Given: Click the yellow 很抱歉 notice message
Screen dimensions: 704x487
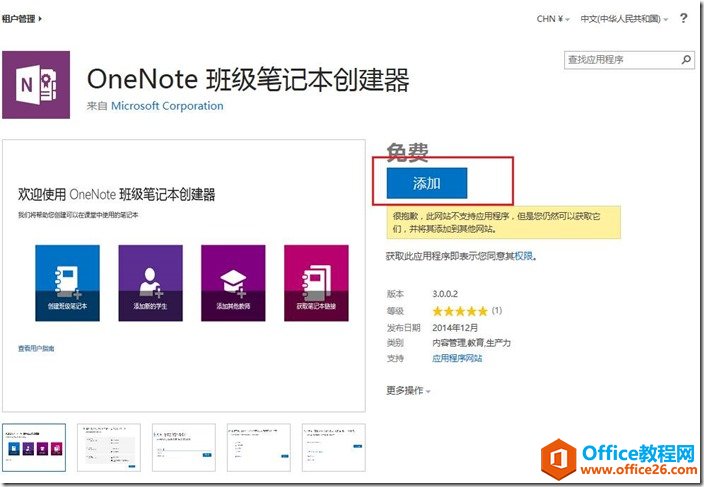Looking at the screenshot, I should (x=503, y=222).
